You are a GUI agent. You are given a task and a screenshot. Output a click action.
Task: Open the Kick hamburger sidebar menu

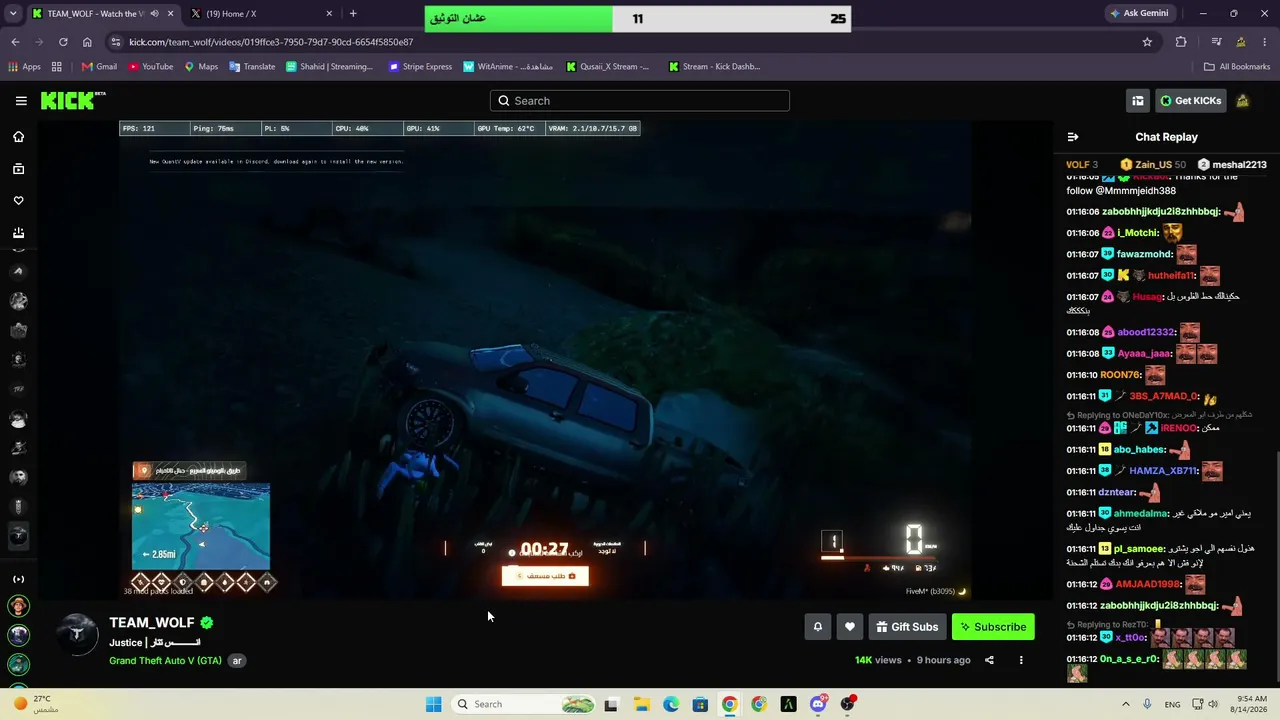coord(21,101)
